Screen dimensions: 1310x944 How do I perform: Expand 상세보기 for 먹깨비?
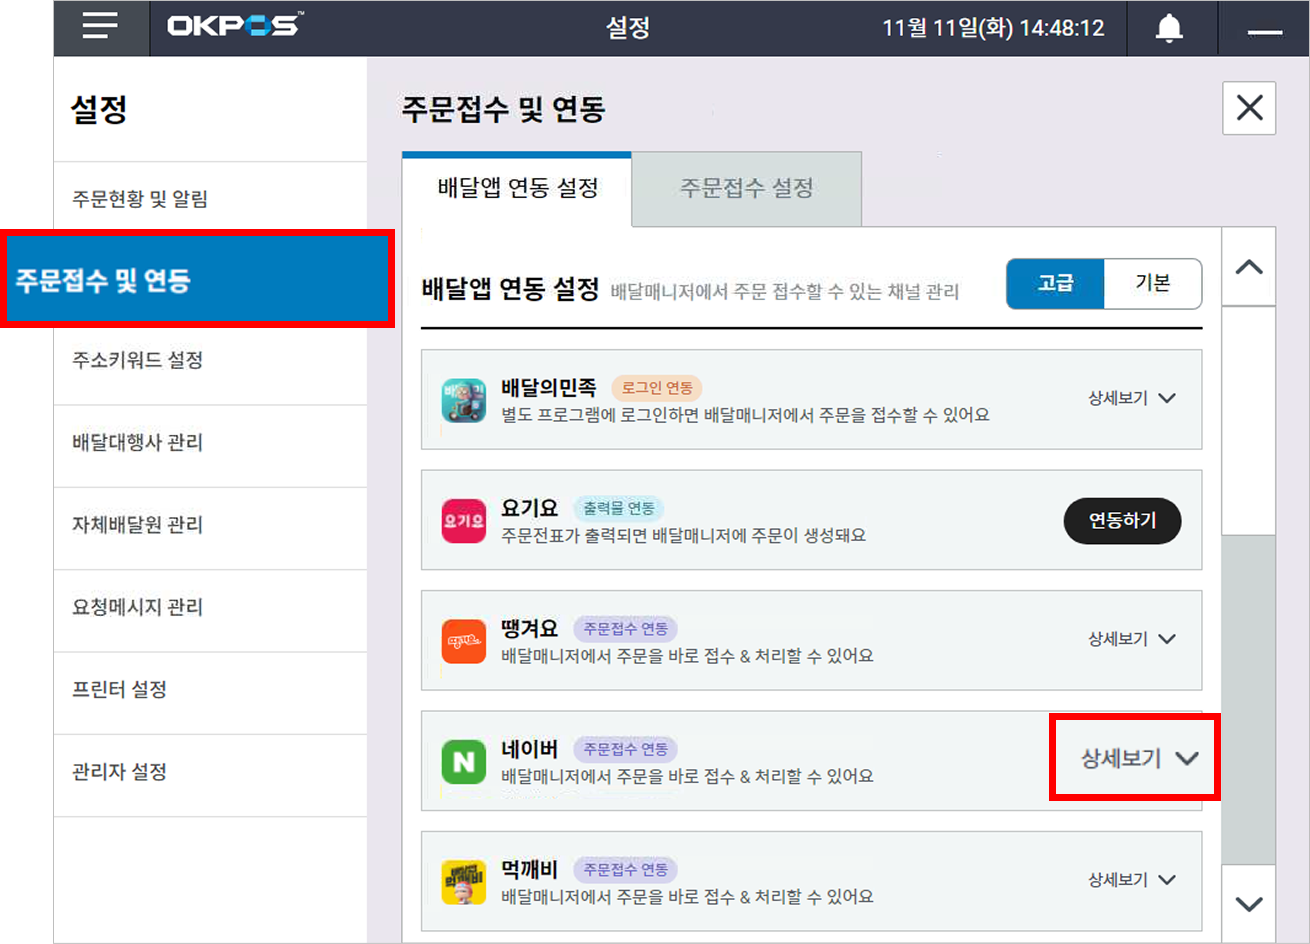click(1131, 880)
